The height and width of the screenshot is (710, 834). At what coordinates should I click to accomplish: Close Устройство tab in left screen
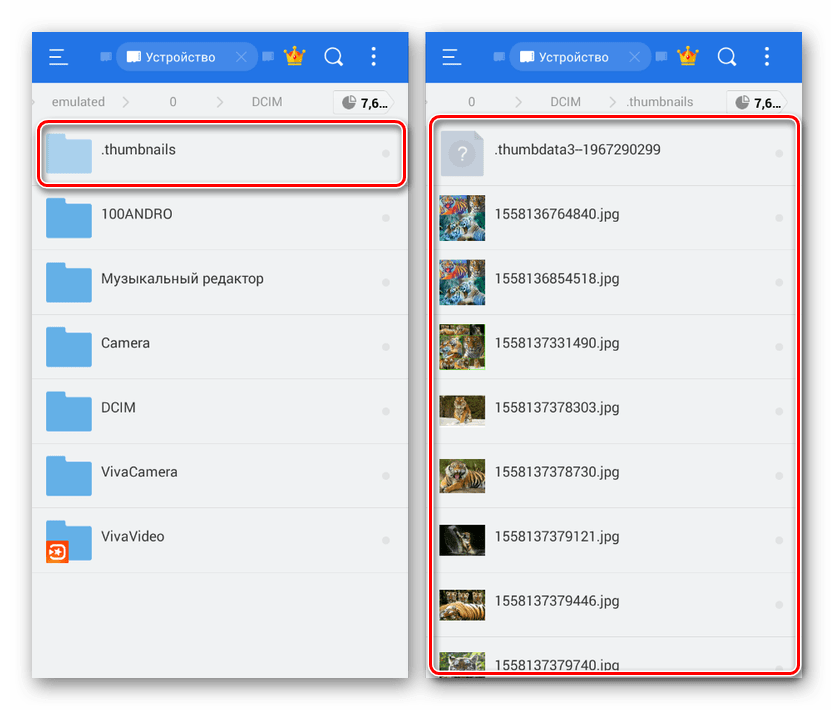[241, 57]
